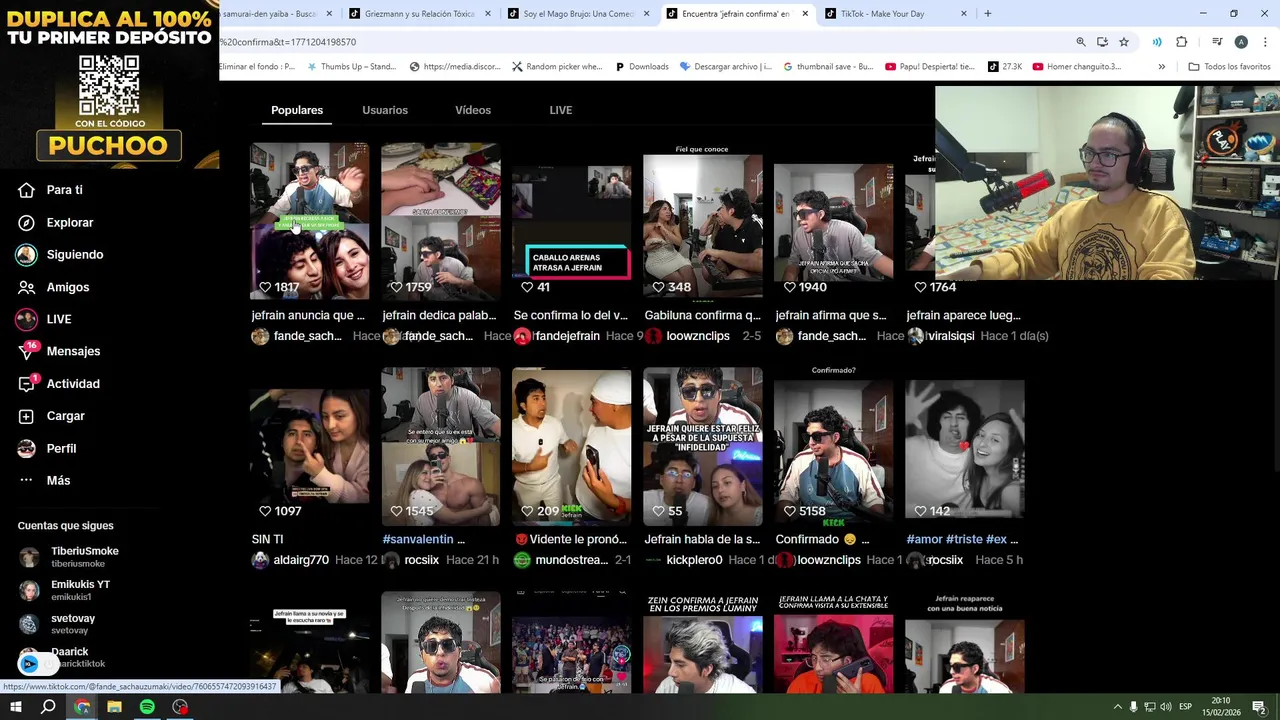The height and width of the screenshot is (720, 1280).
Task: Open Windows search from taskbar
Action: [48, 707]
